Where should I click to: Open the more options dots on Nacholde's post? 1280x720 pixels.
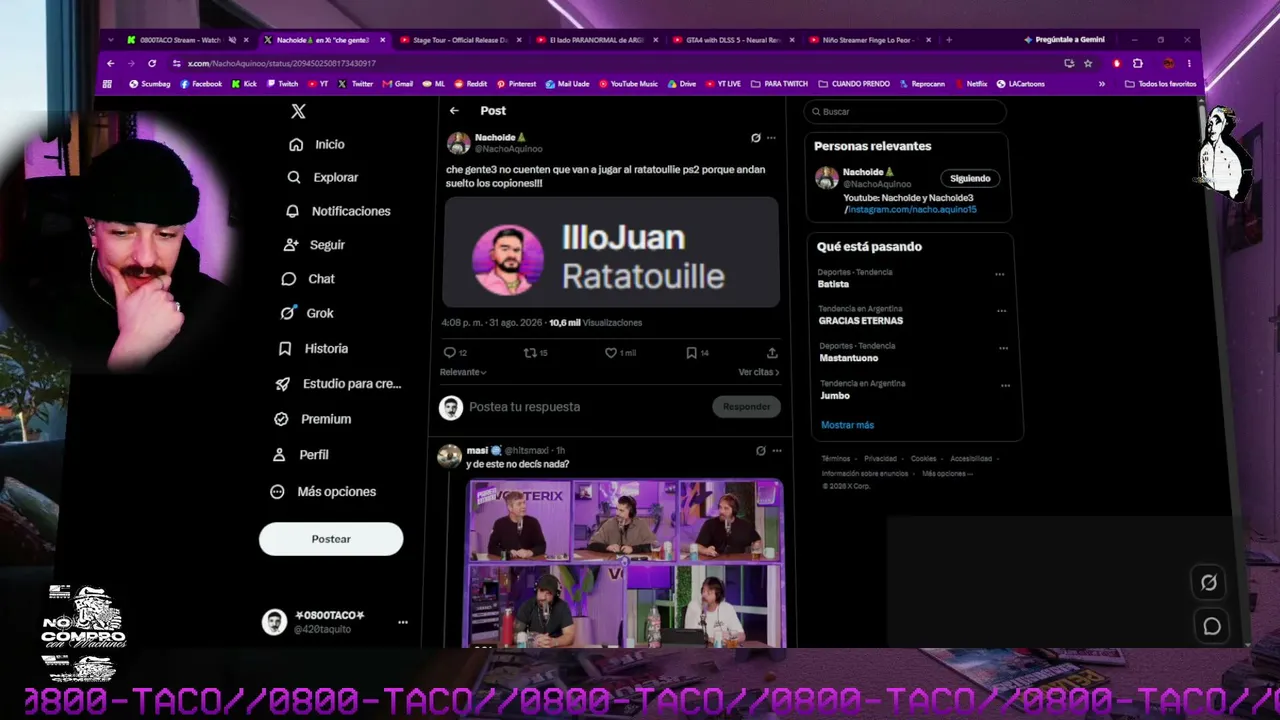click(x=771, y=138)
